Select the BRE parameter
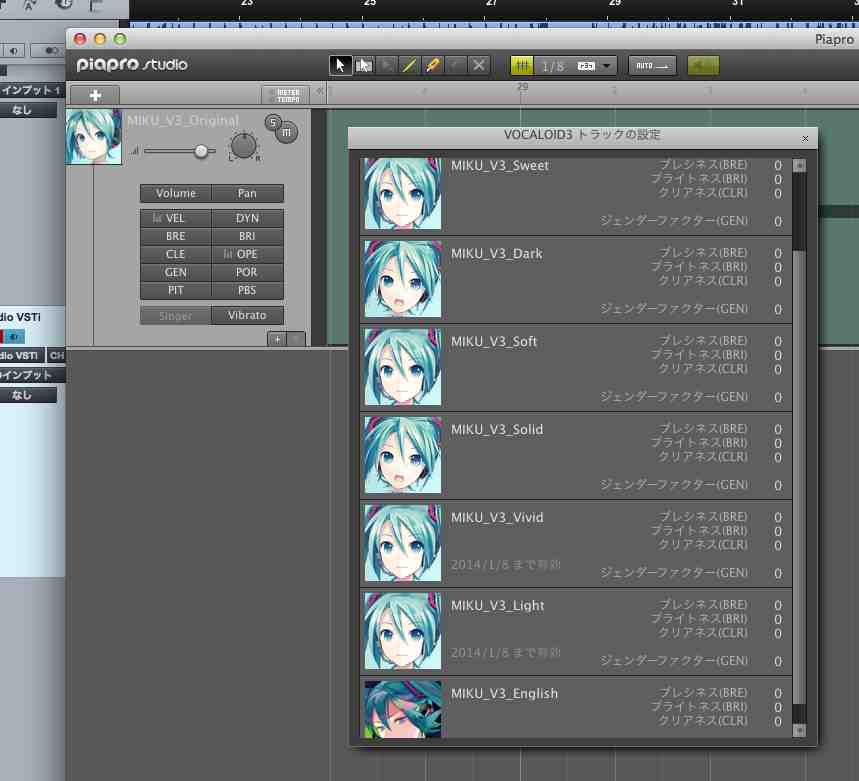Image resolution: width=859 pixels, height=781 pixels. [176, 236]
